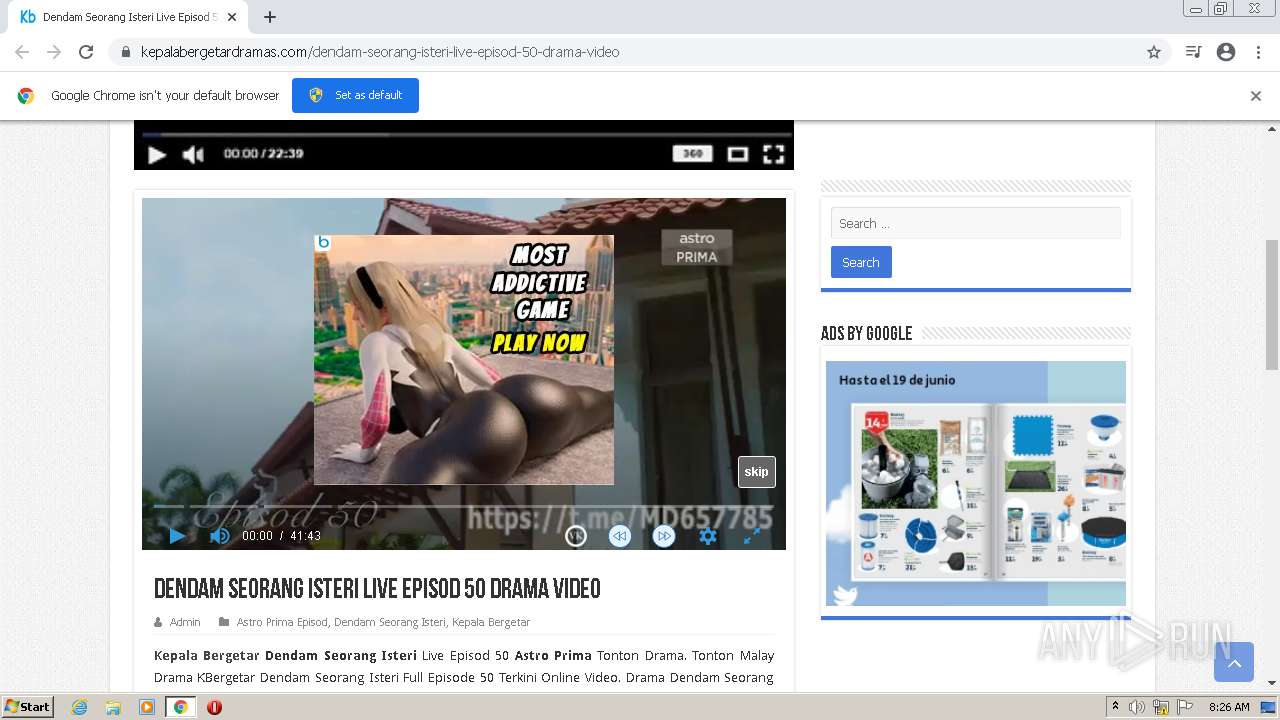Open the catalog advertisement under Ads by Google
Viewport: 1280px width, 720px height.
click(976, 483)
